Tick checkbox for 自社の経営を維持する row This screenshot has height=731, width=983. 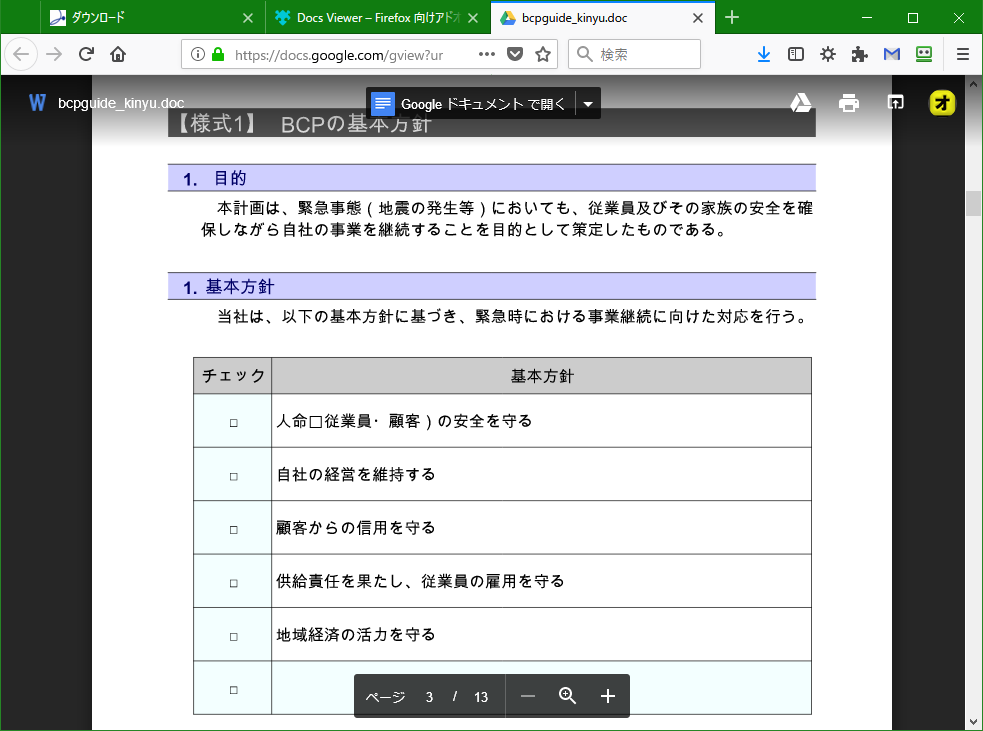click(x=234, y=476)
